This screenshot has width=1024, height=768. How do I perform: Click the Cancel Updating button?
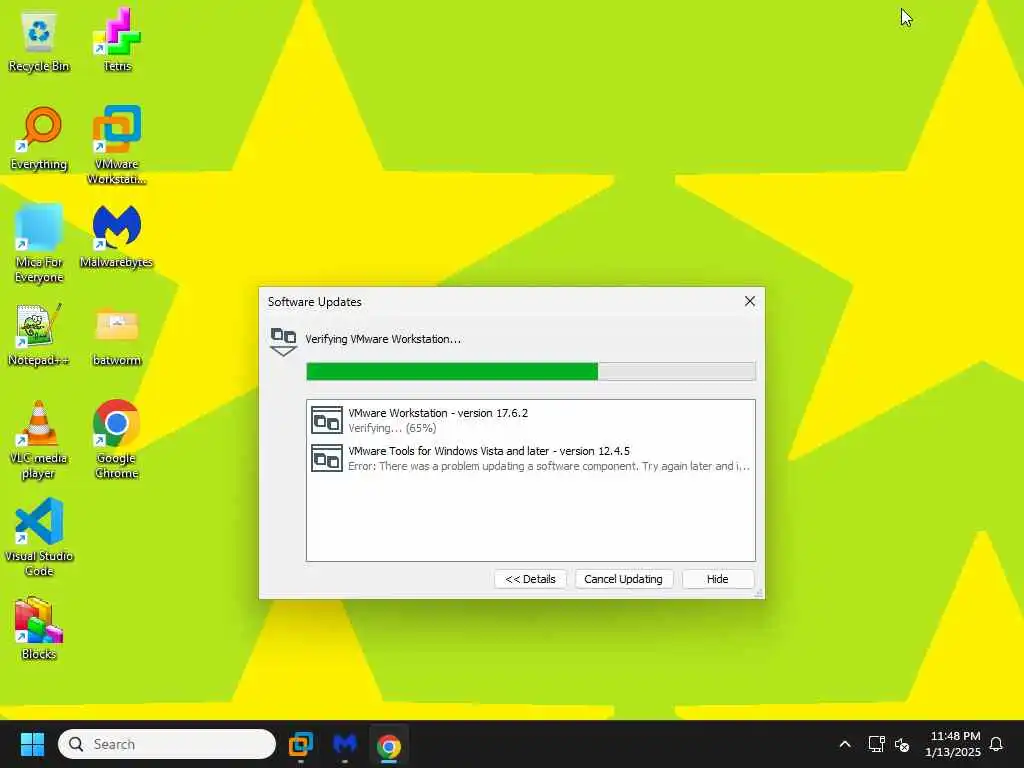click(623, 579)
